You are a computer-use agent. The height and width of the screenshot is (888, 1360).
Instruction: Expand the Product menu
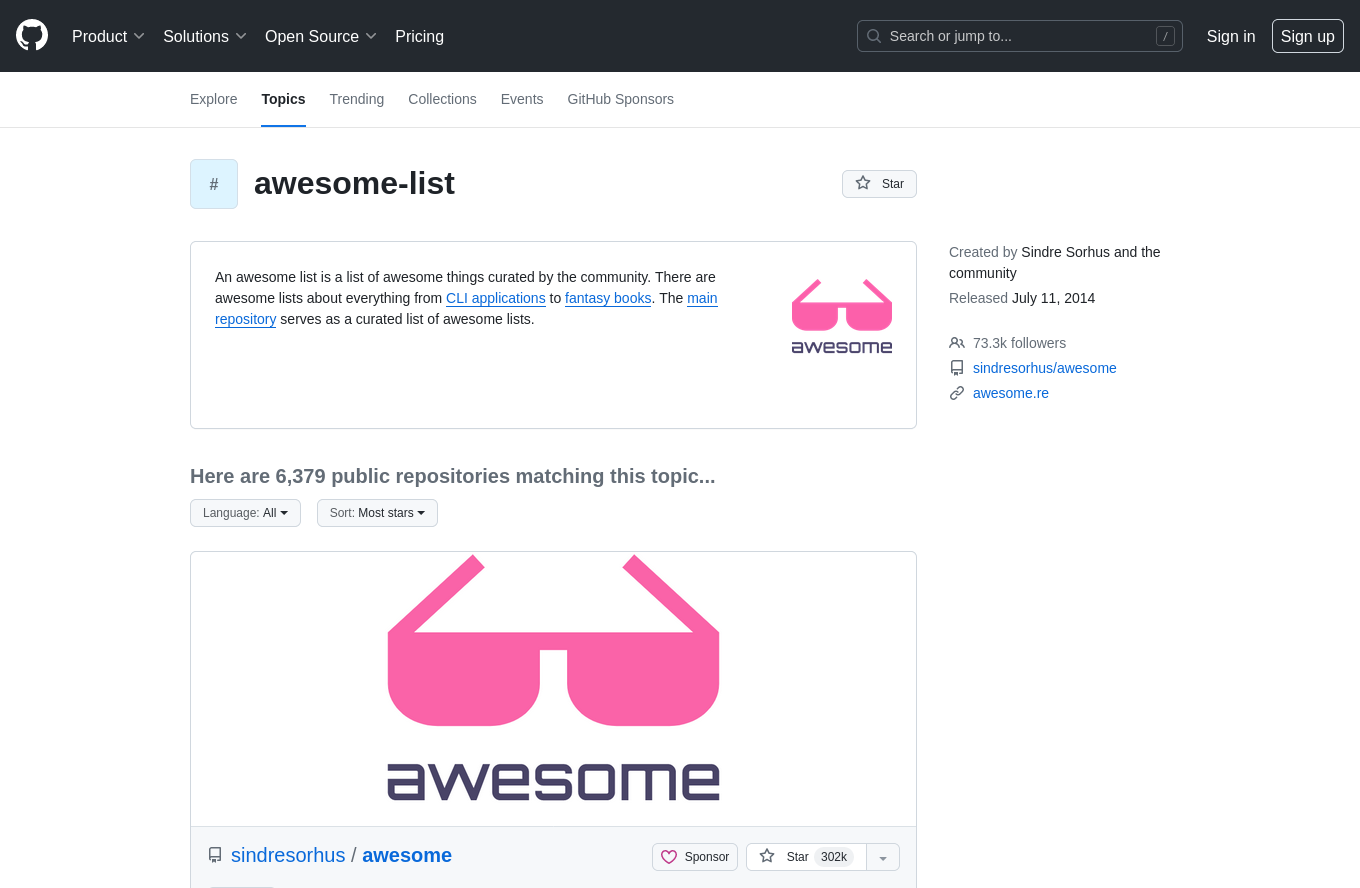[108, 36]
